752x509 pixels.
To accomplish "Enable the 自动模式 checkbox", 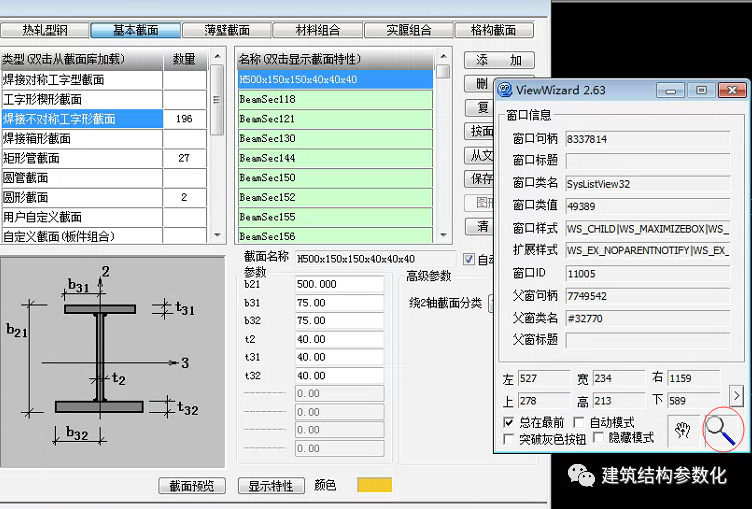I will 579,422.
